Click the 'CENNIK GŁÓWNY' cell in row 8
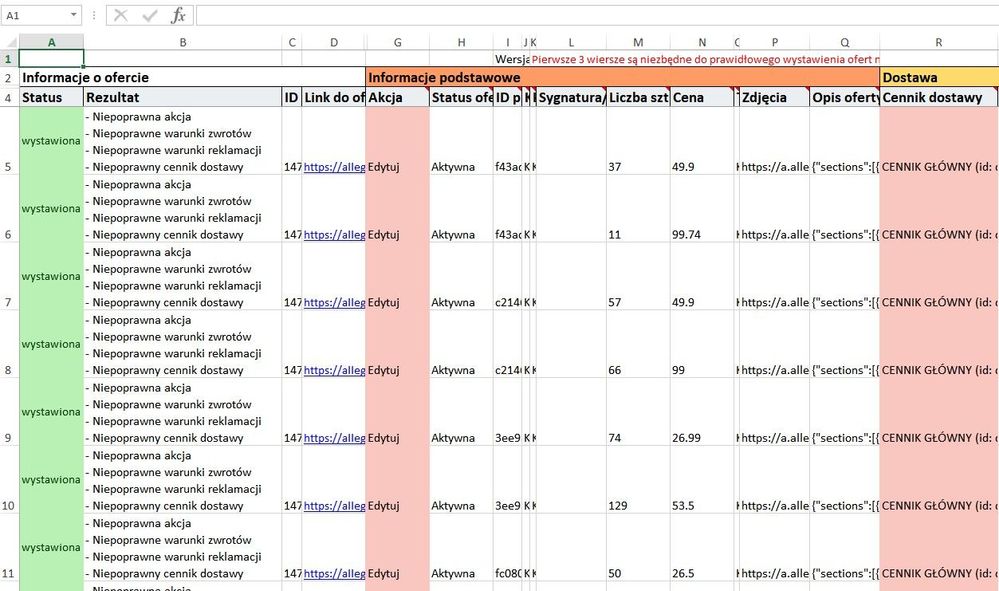The image size is (999, 591). click(x=938, y=344)
